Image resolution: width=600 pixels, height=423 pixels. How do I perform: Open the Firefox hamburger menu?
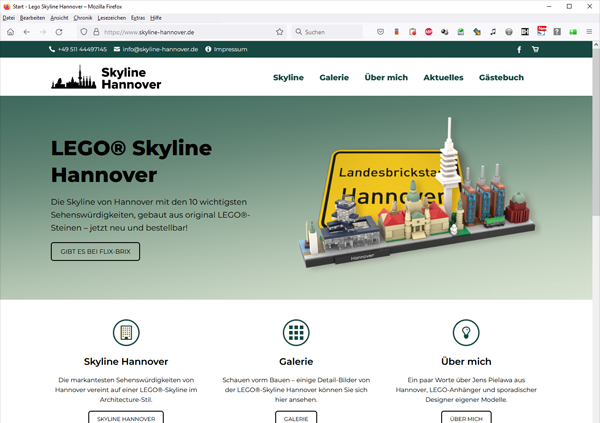point(589,32)
